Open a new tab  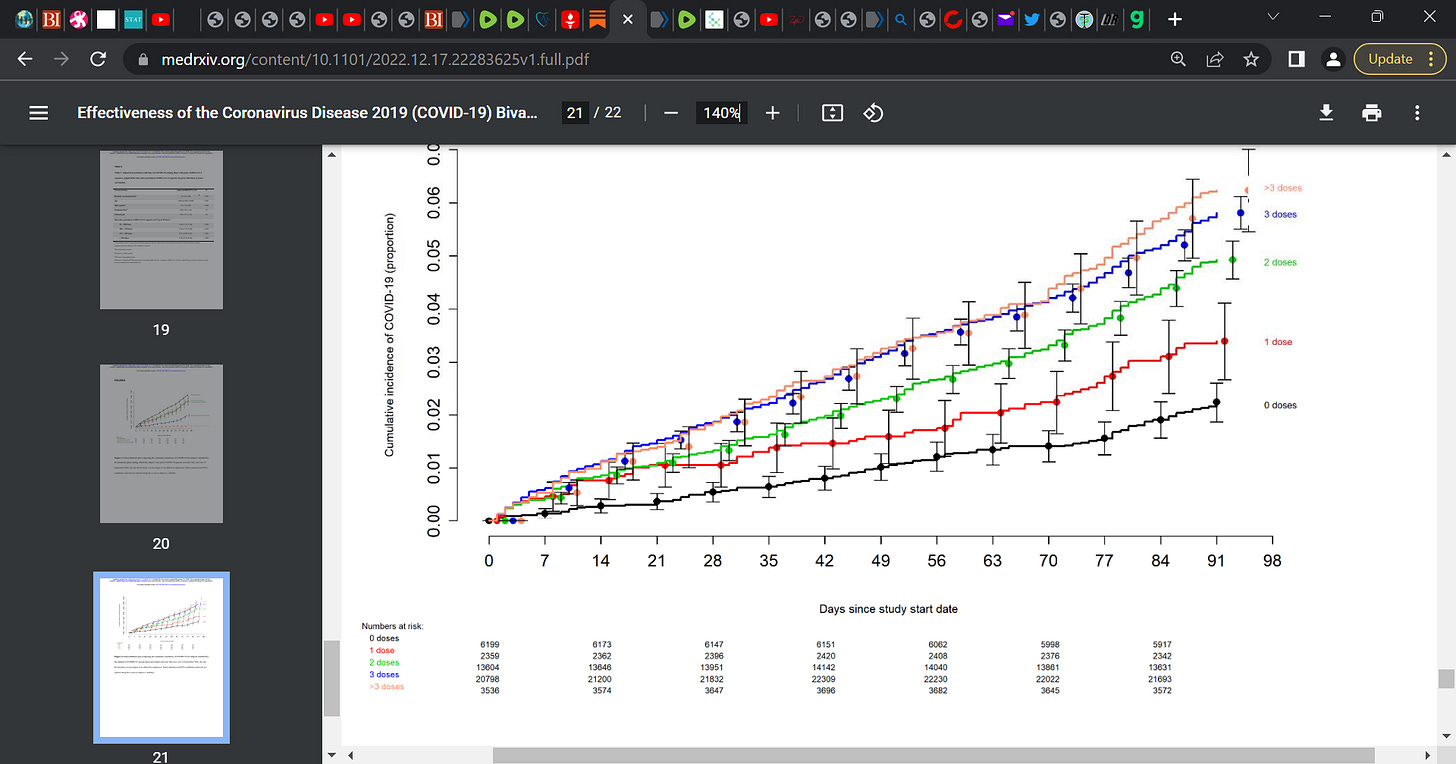point(1175,19)
